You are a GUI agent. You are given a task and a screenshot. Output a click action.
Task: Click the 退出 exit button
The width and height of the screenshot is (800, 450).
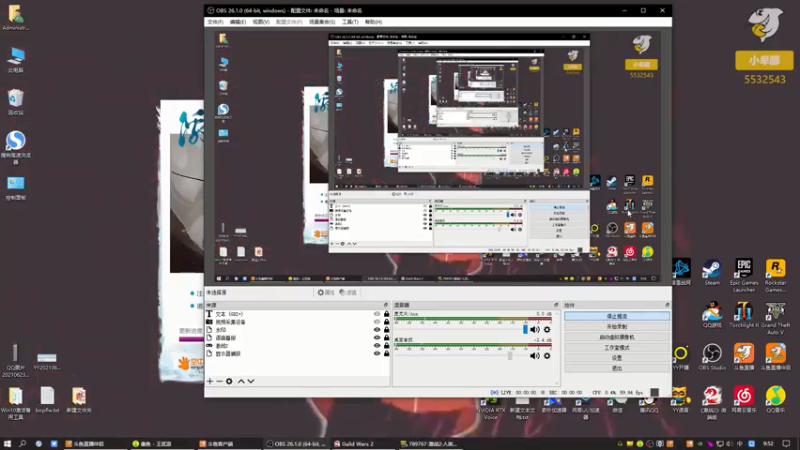tap(617, 368)
